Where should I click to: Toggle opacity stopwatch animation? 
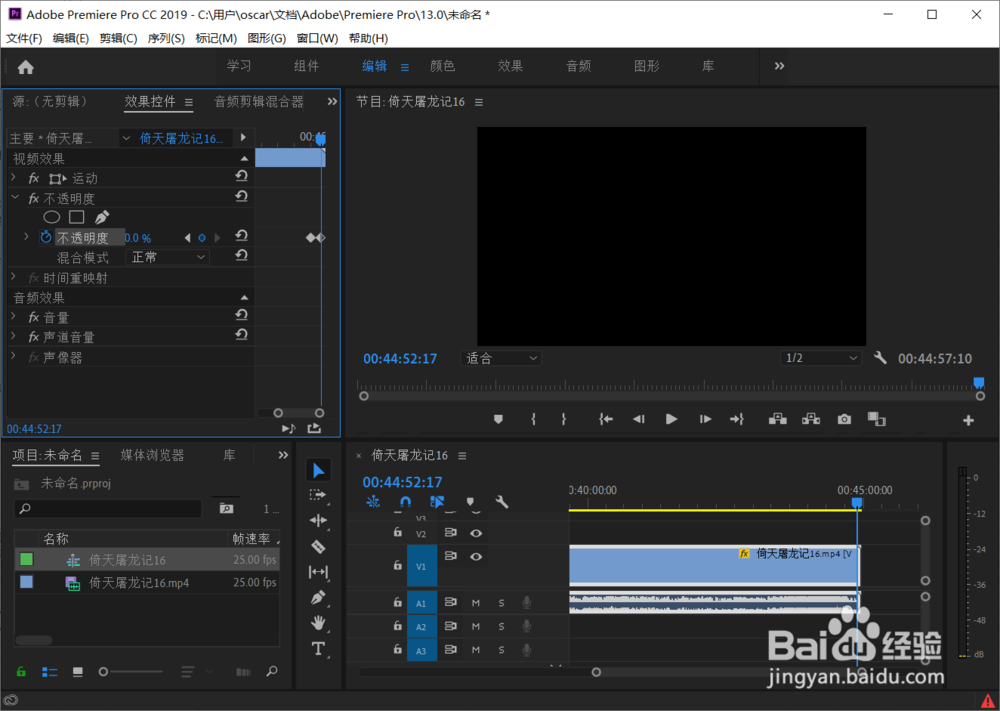[45, 237]
